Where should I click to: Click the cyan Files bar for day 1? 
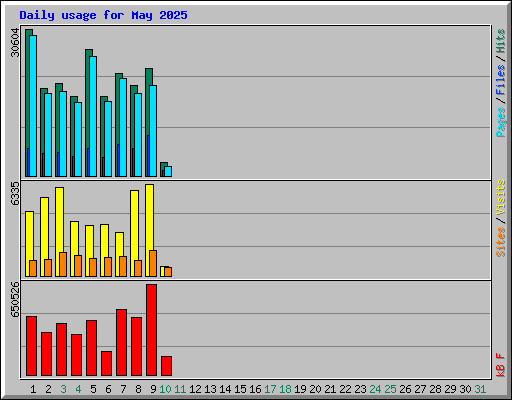coord(33,106)
